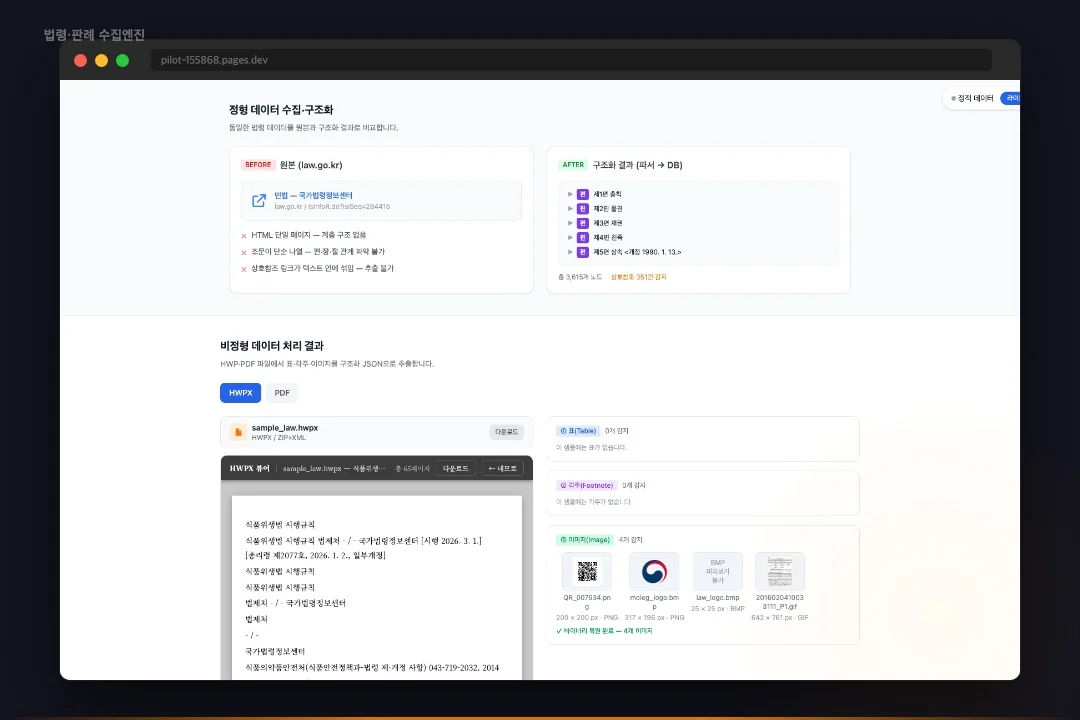This screenshot has height=720, width=1080.
Task: Open the 민법 — 국가법령정보센터 link
Action: point(313,196)
